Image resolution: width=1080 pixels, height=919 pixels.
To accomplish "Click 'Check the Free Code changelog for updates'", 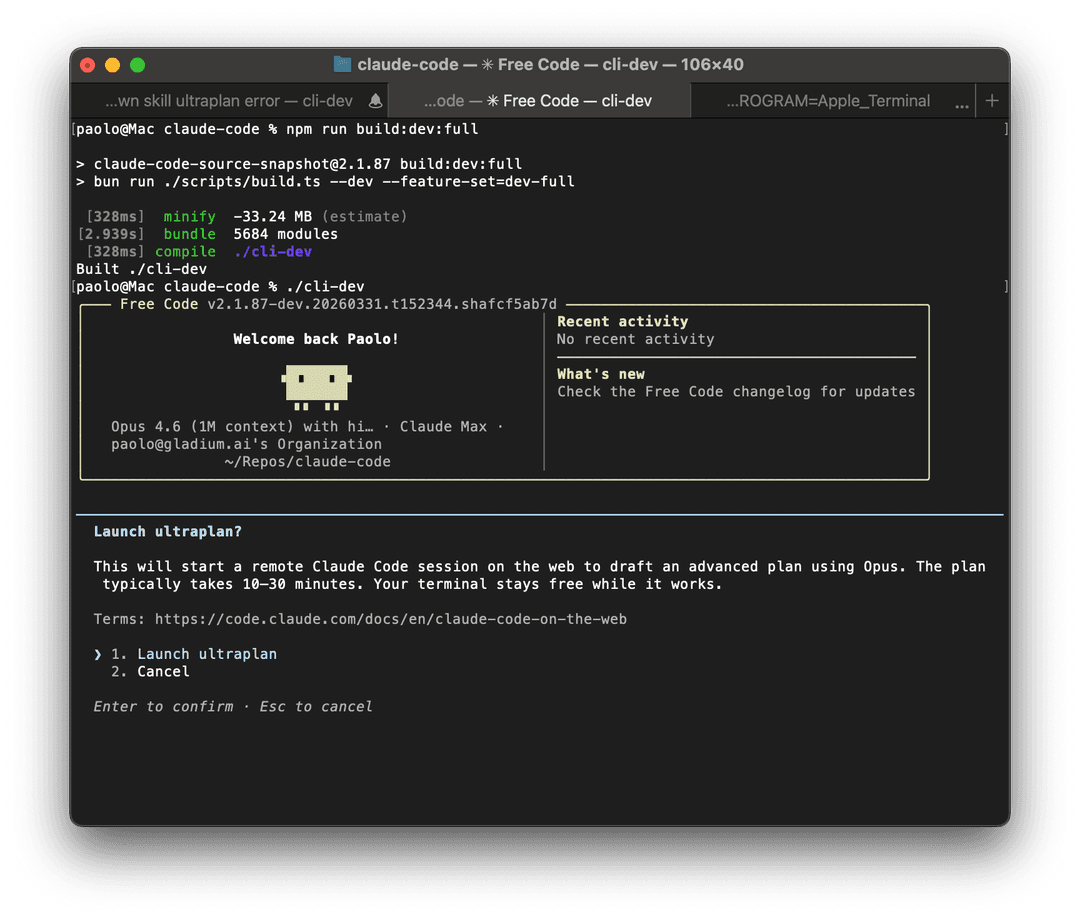I will [736, 392].
